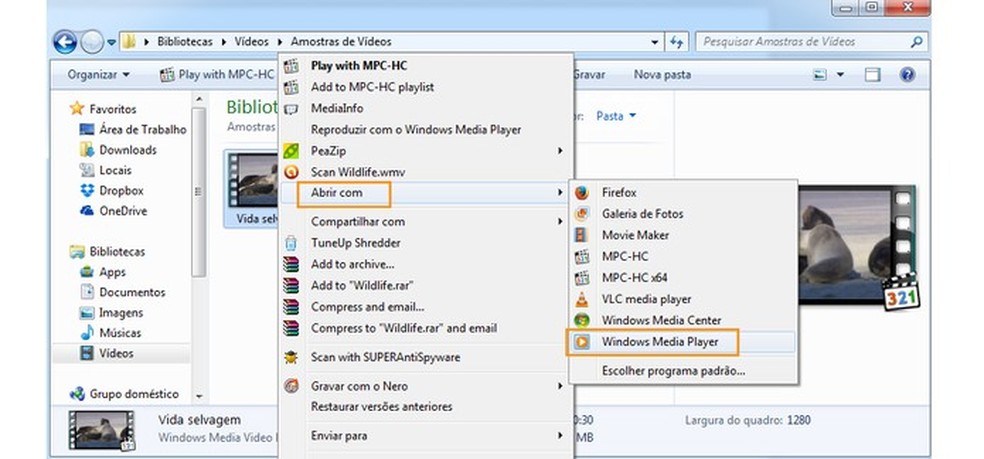Choose Add to "Wildlife.rar" entry
Viewport: 984px width, 459px height.
click(x=425, y=286)
